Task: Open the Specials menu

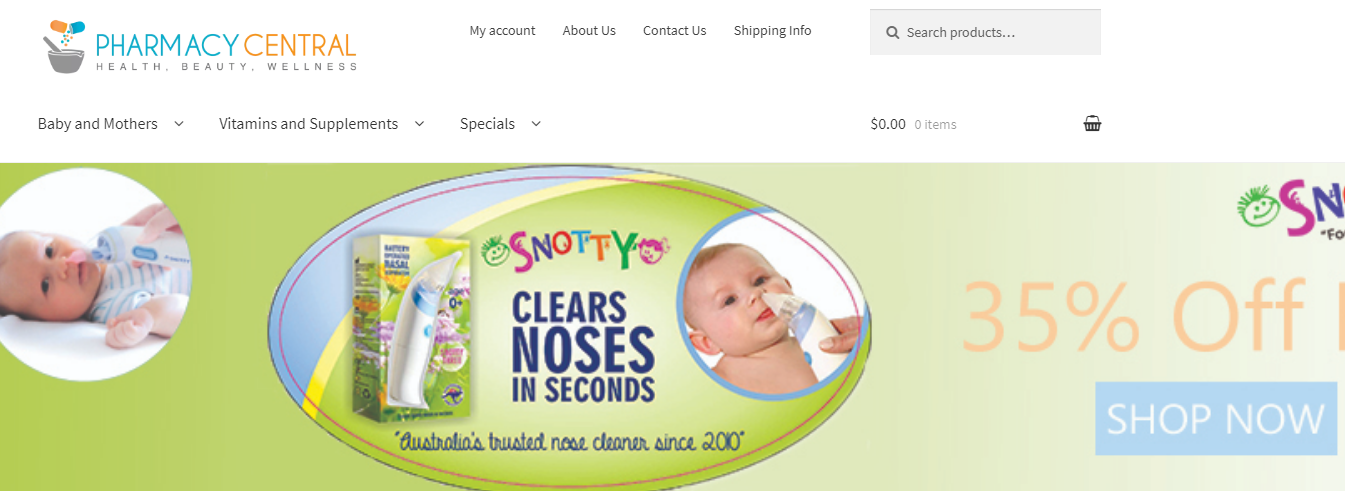Action: 488,124
